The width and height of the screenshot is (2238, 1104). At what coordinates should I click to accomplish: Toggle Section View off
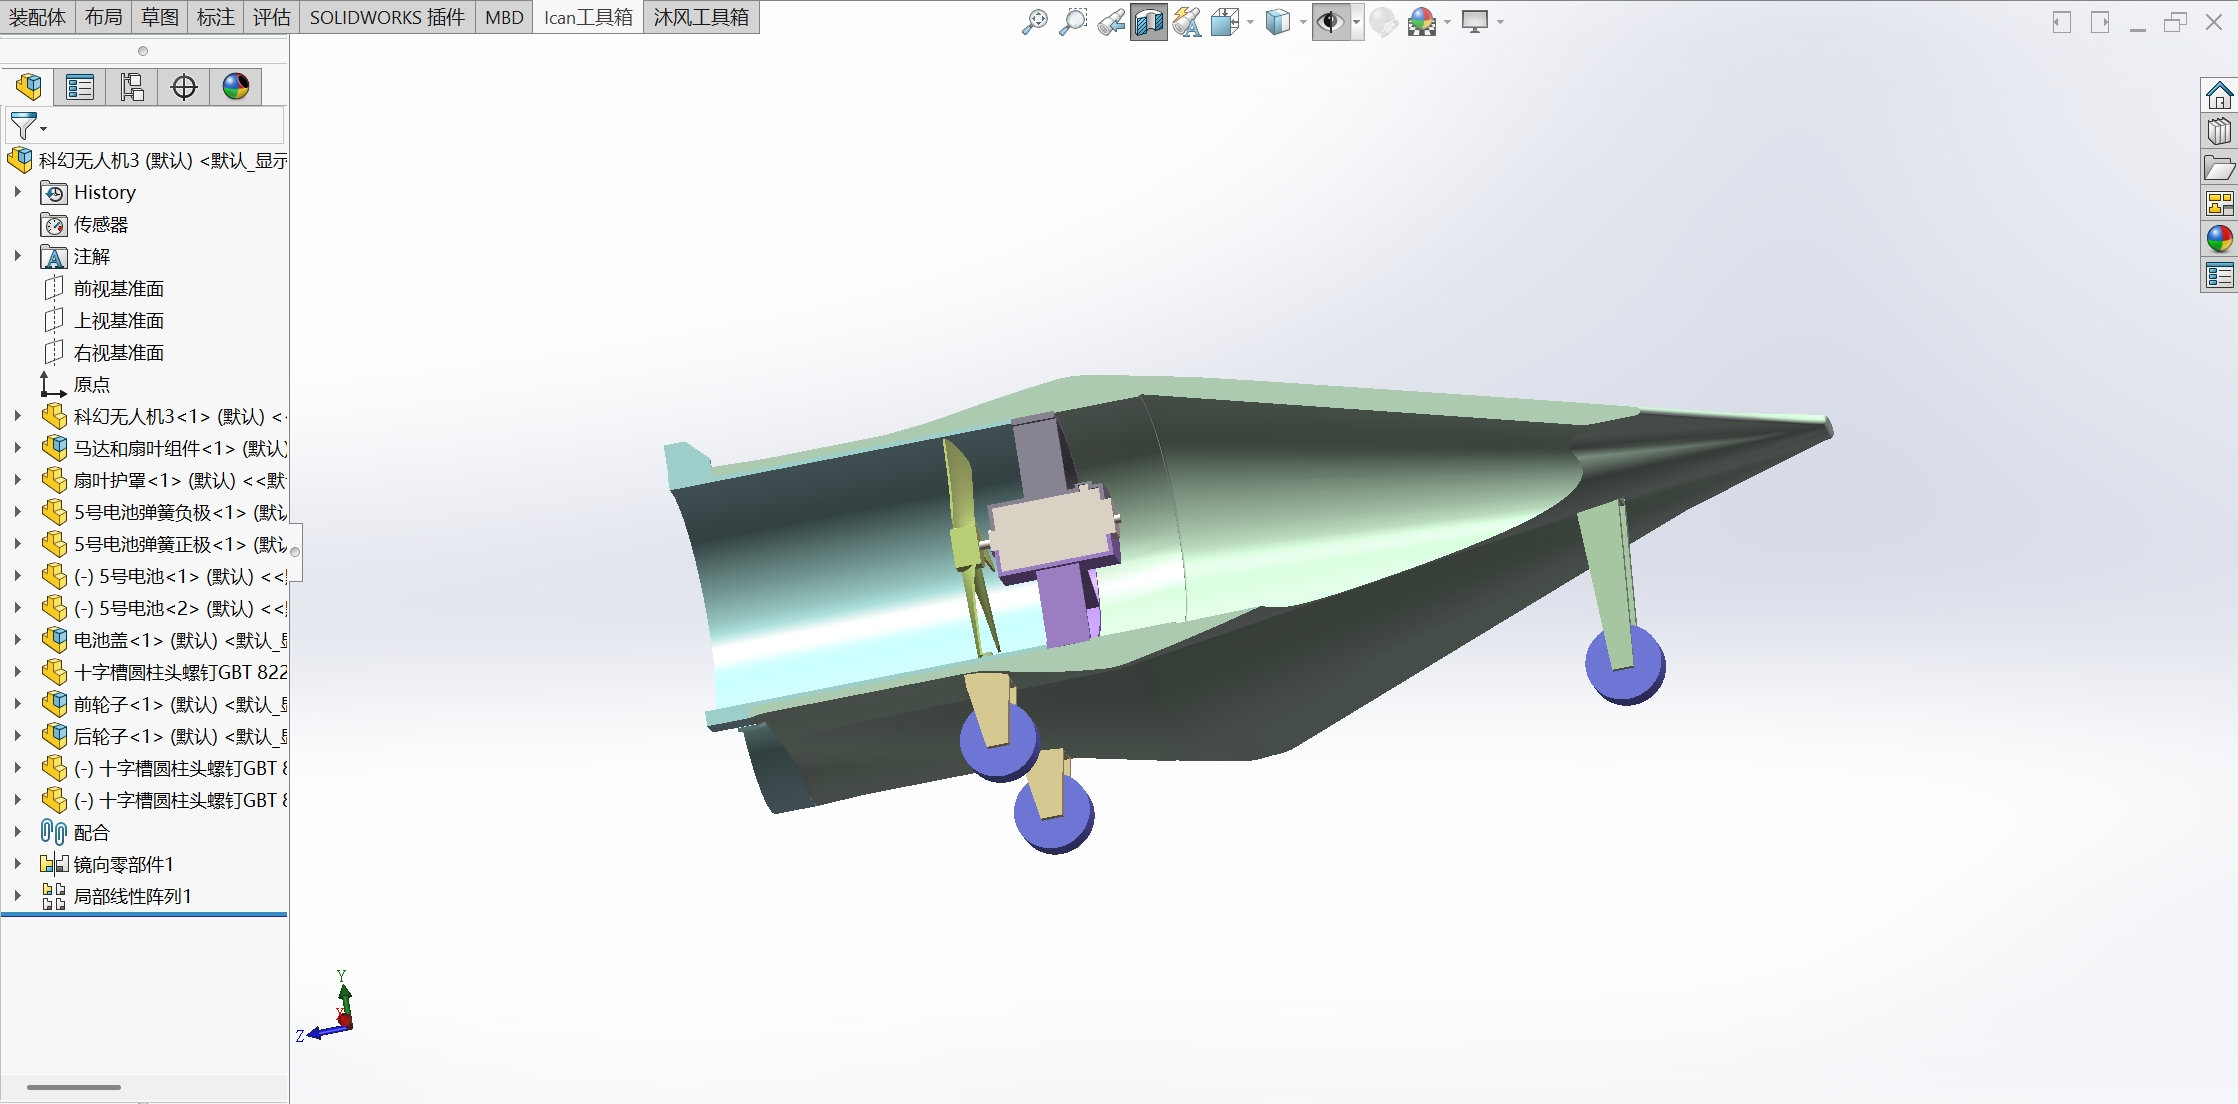click(1148, 22)
